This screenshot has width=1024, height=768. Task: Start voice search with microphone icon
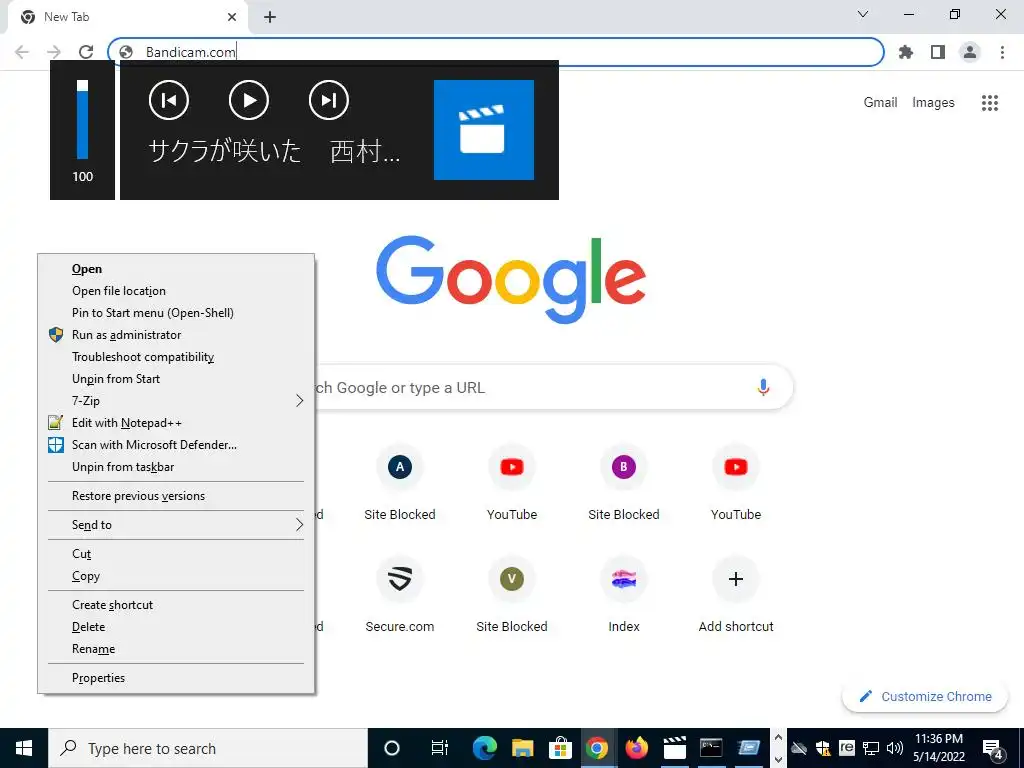(x=763, y=387)
